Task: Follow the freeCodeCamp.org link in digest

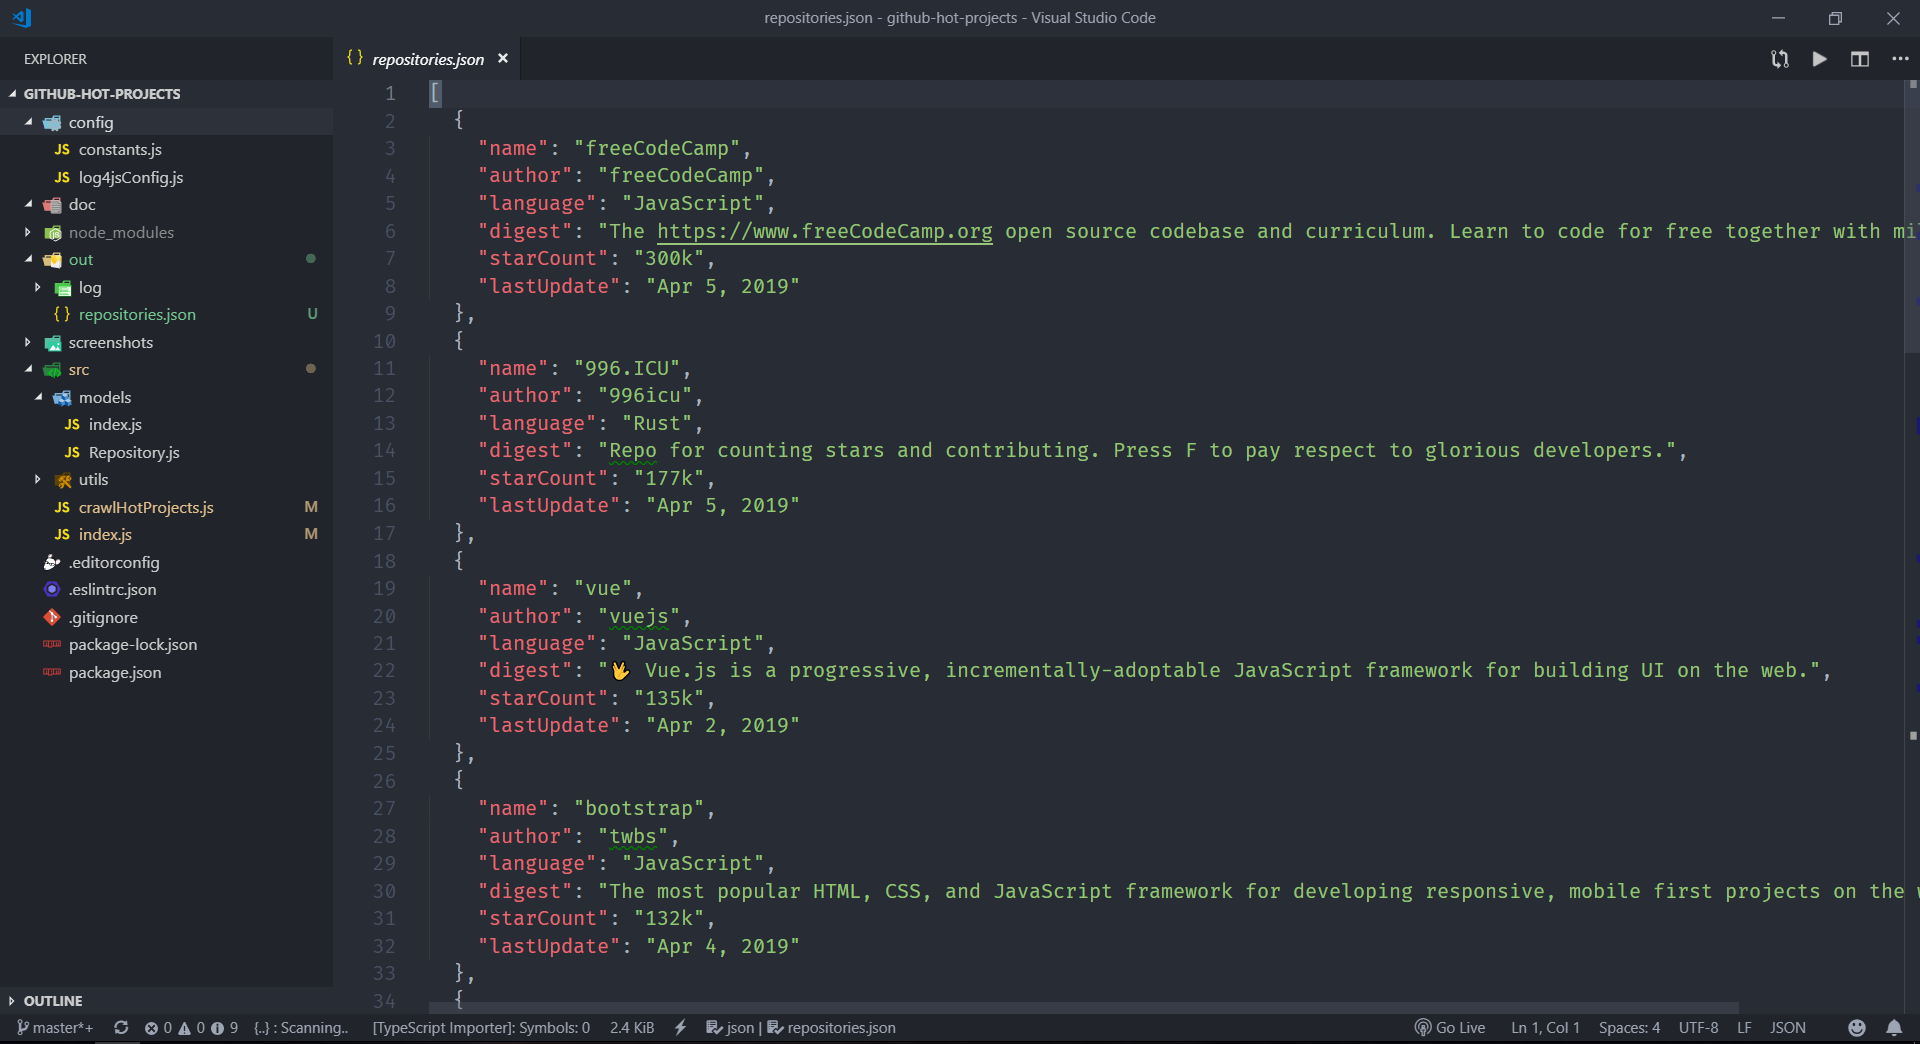Action: tap(825, 231)
